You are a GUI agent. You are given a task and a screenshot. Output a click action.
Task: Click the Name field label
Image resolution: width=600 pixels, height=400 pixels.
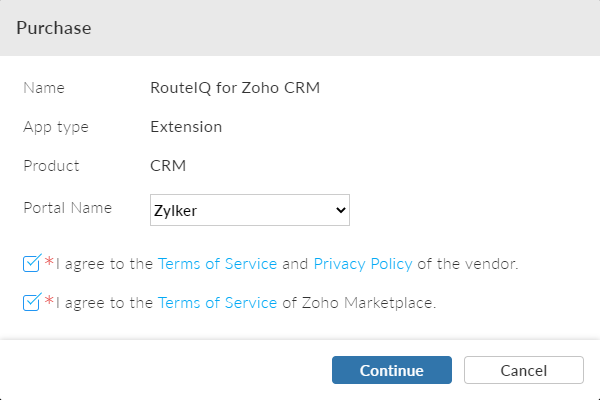point(44,87)
